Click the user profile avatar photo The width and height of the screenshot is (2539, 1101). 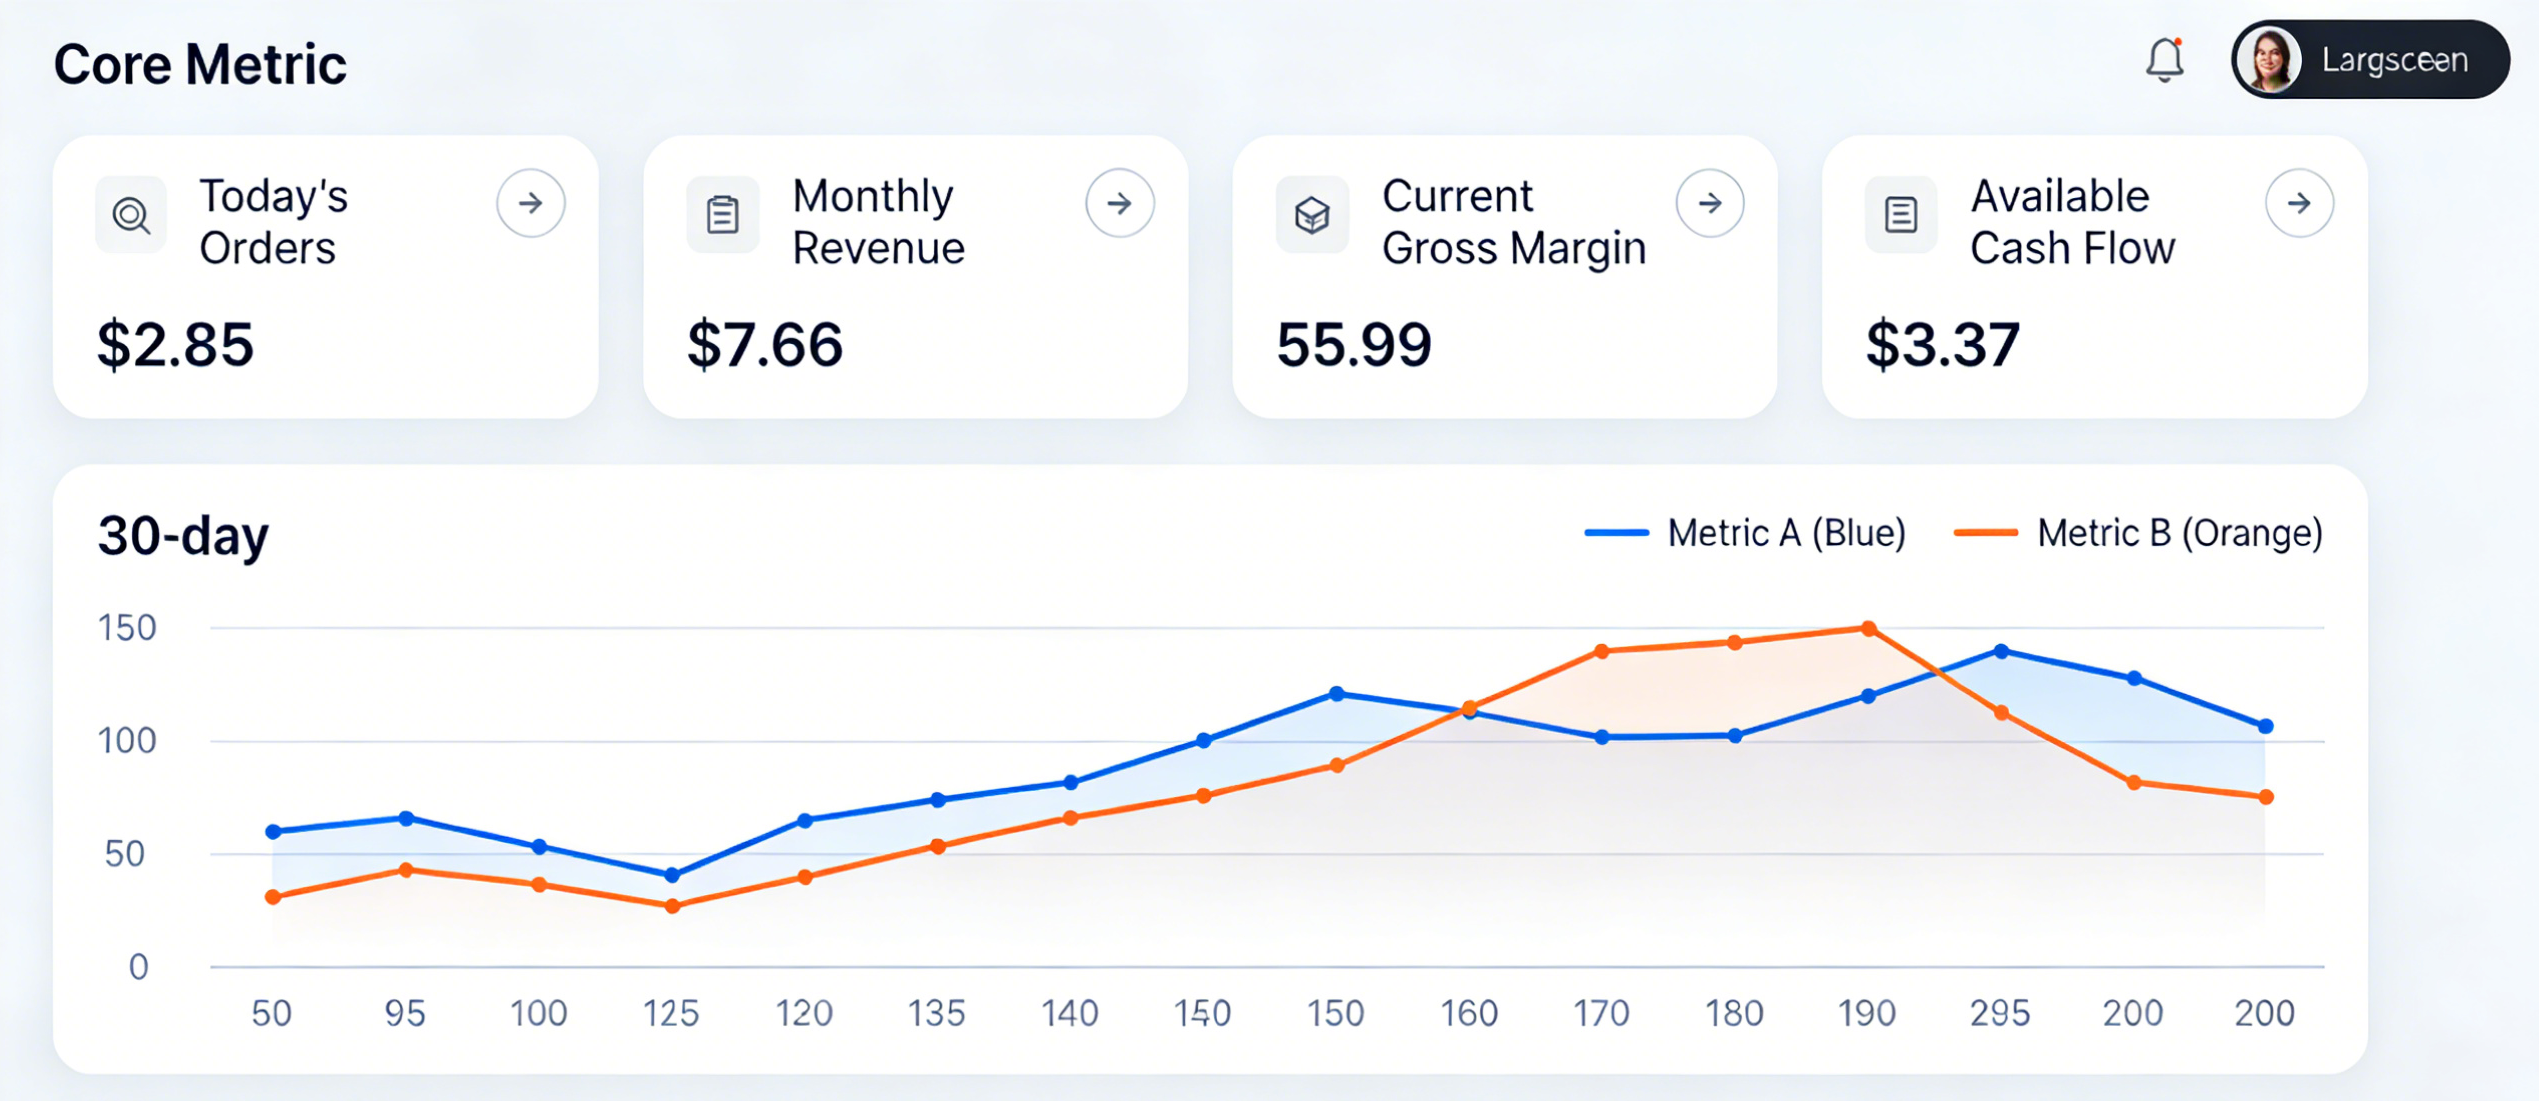2269,60
